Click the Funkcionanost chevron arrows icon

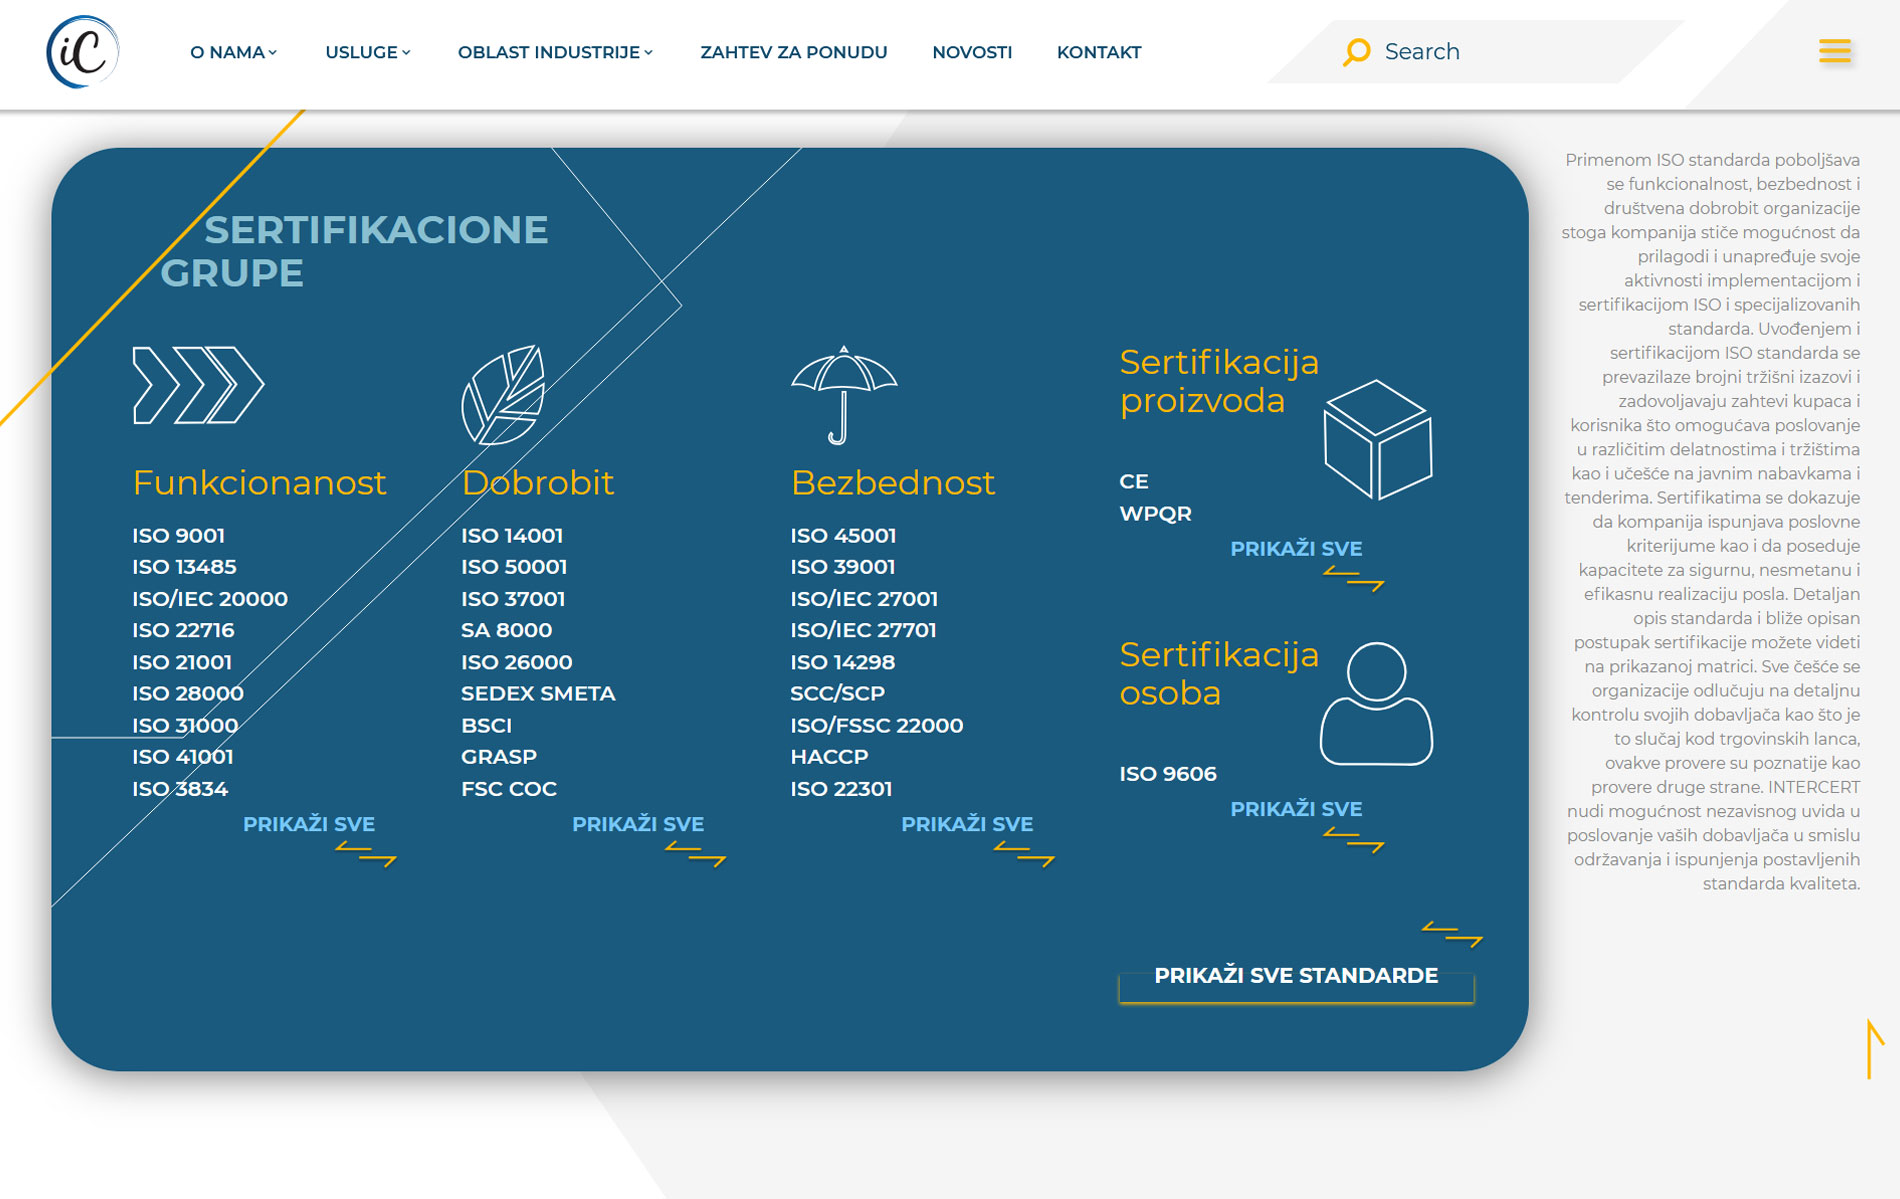click(x=198, y=385)
